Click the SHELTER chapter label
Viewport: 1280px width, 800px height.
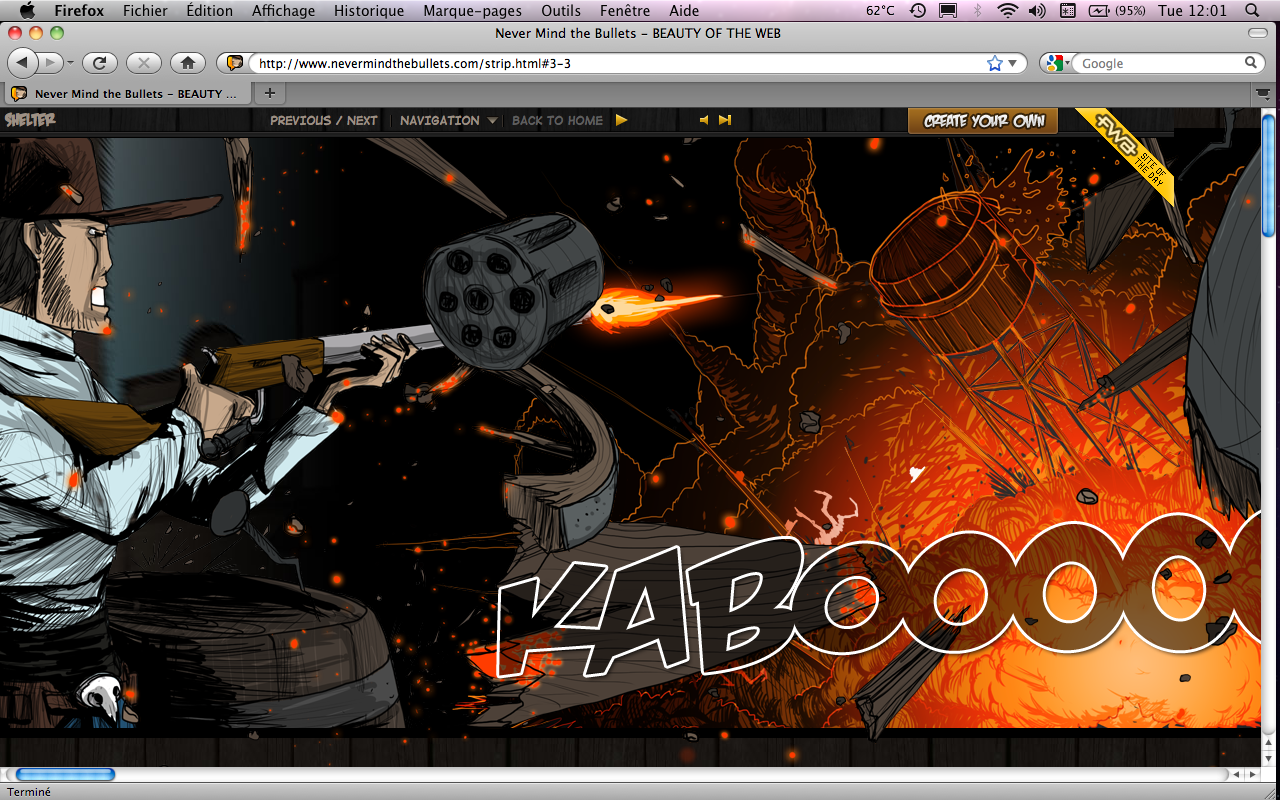30,120
